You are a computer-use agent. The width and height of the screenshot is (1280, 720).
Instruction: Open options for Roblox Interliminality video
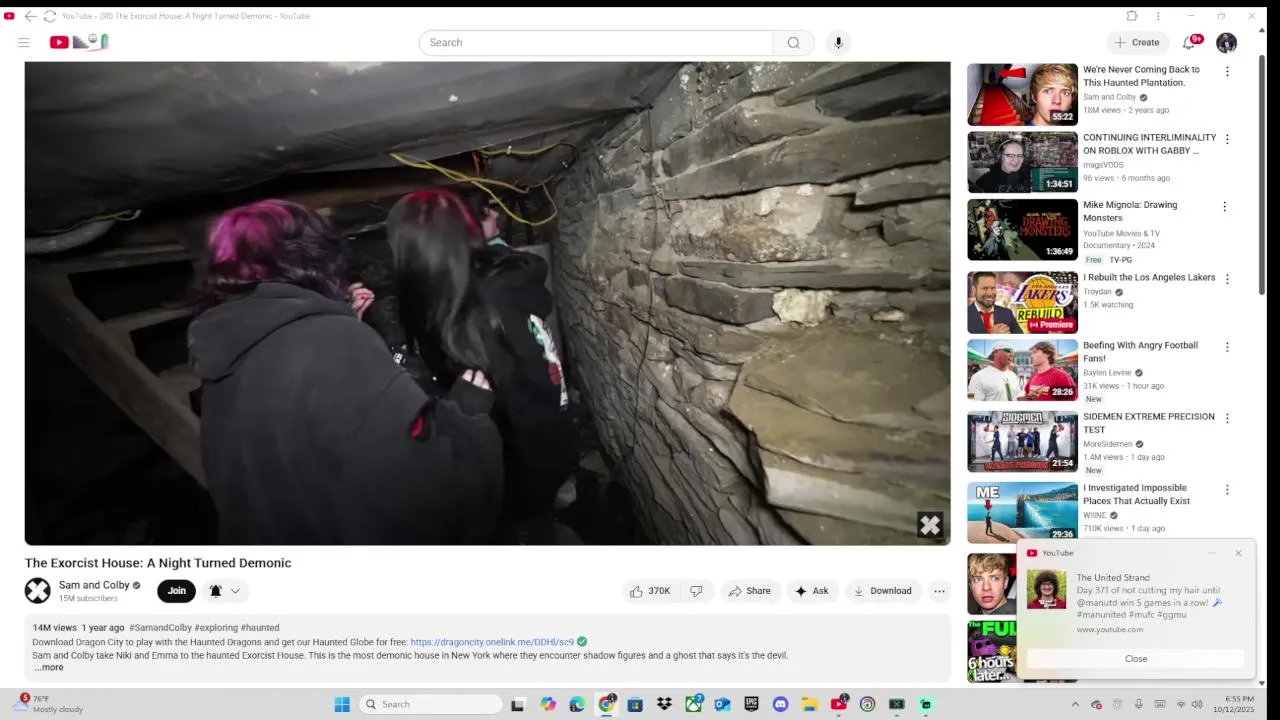tap(1227, 139)
